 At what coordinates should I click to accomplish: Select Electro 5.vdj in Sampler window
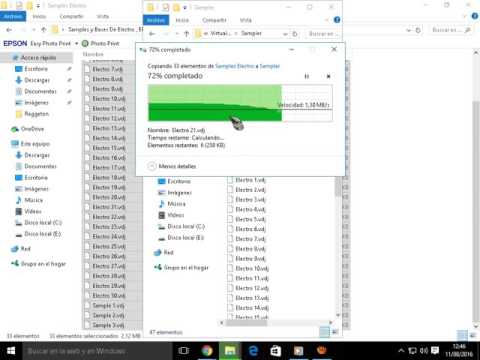250,219
